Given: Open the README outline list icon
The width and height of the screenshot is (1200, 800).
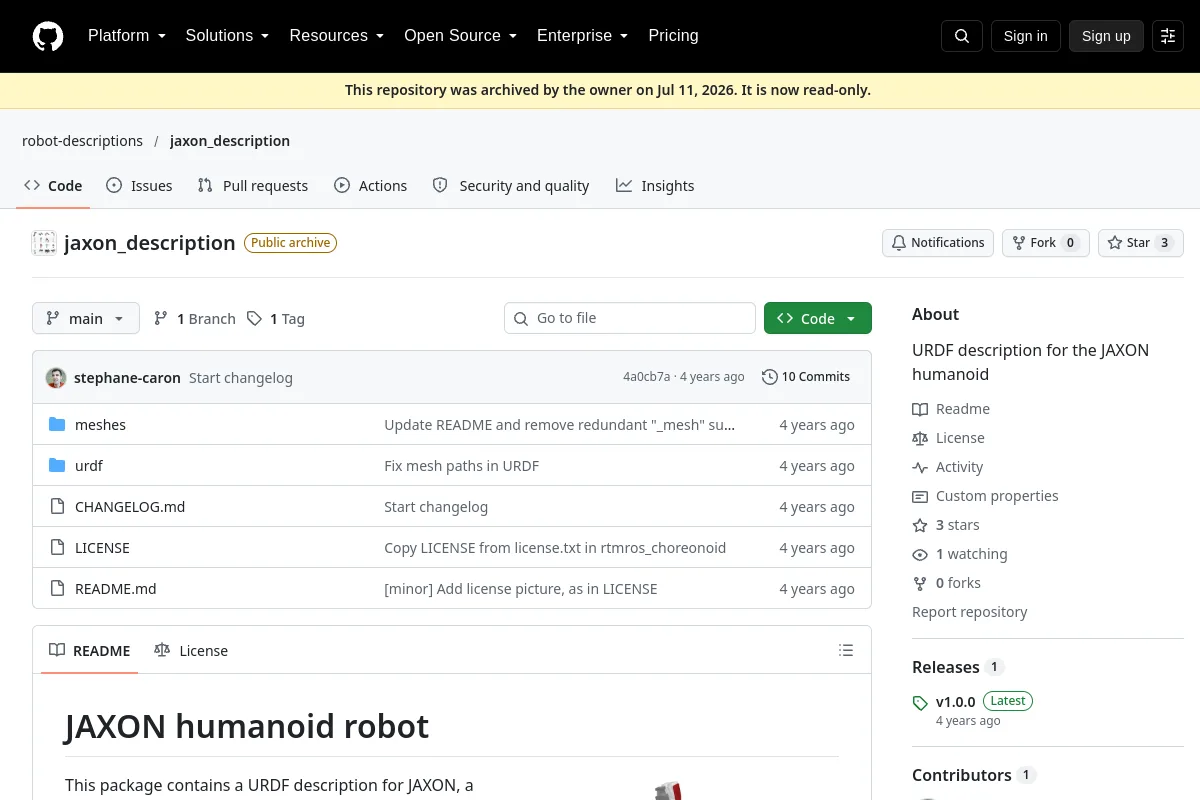Looking at the screenshot, I should (846, 650).
